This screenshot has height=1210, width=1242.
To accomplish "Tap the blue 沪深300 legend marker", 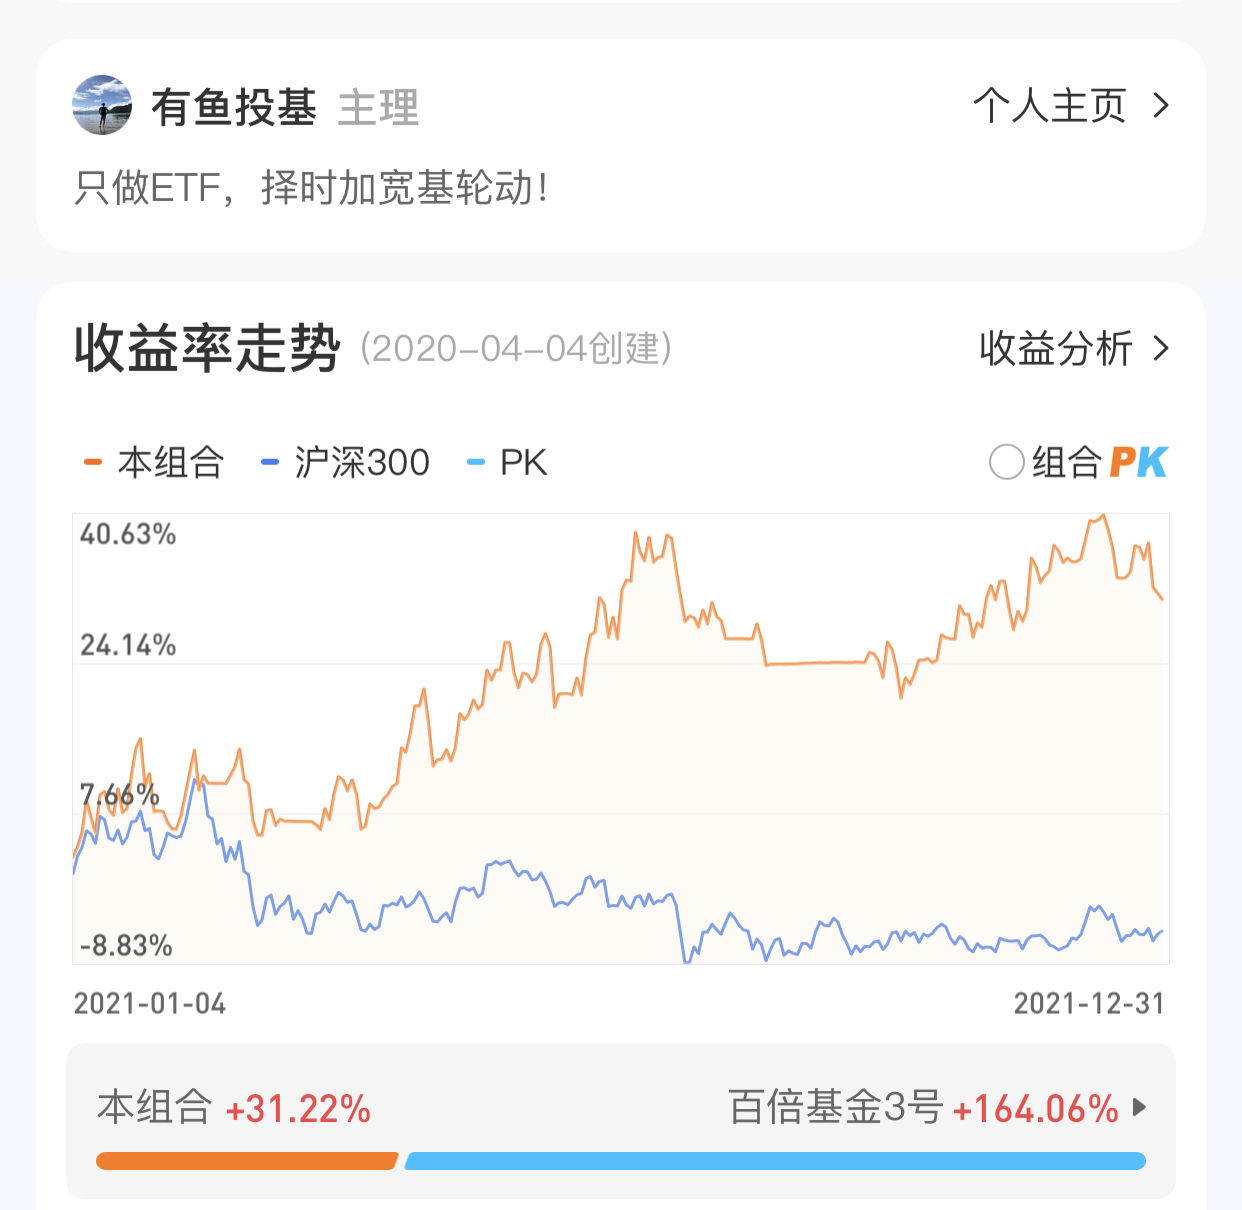I will [269, 462].
